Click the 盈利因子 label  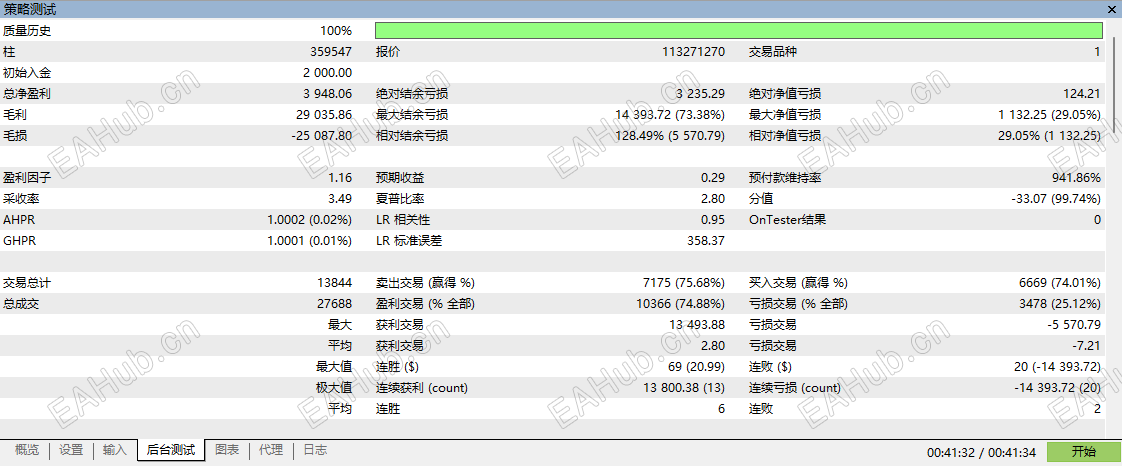pyautogui.click(x=27, y=178)
